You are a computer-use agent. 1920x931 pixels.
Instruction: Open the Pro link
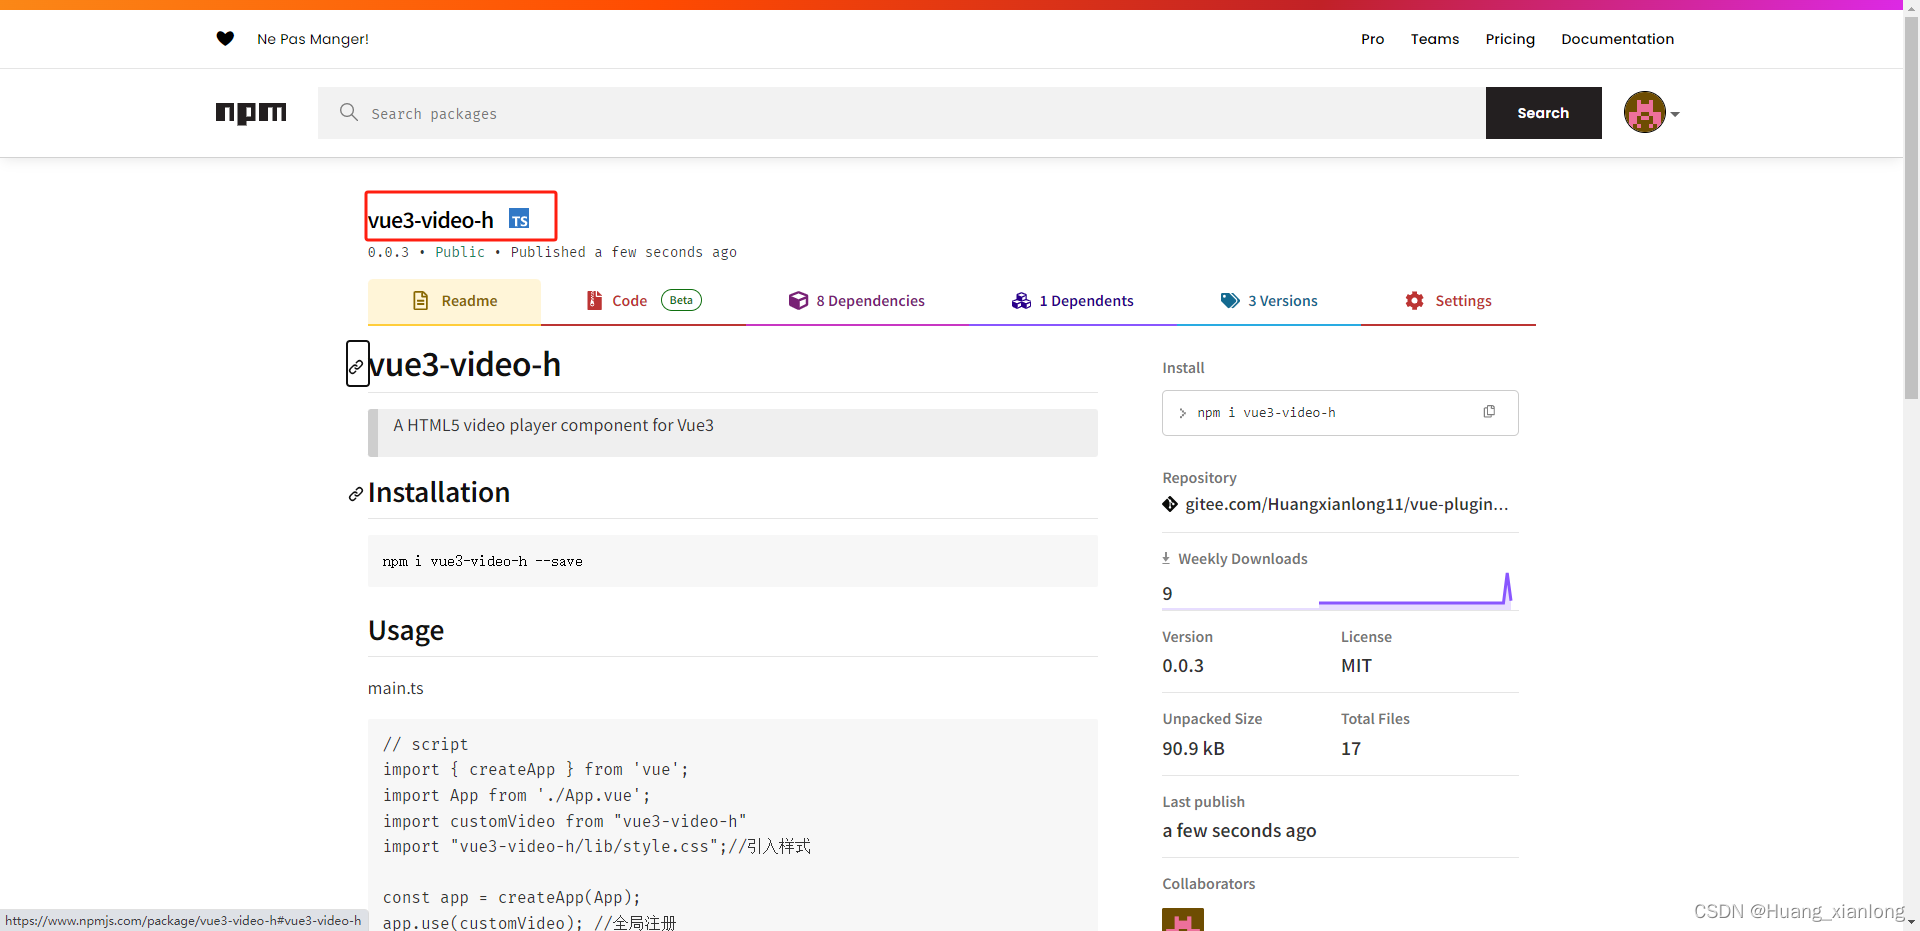(x=1372, y=39)
